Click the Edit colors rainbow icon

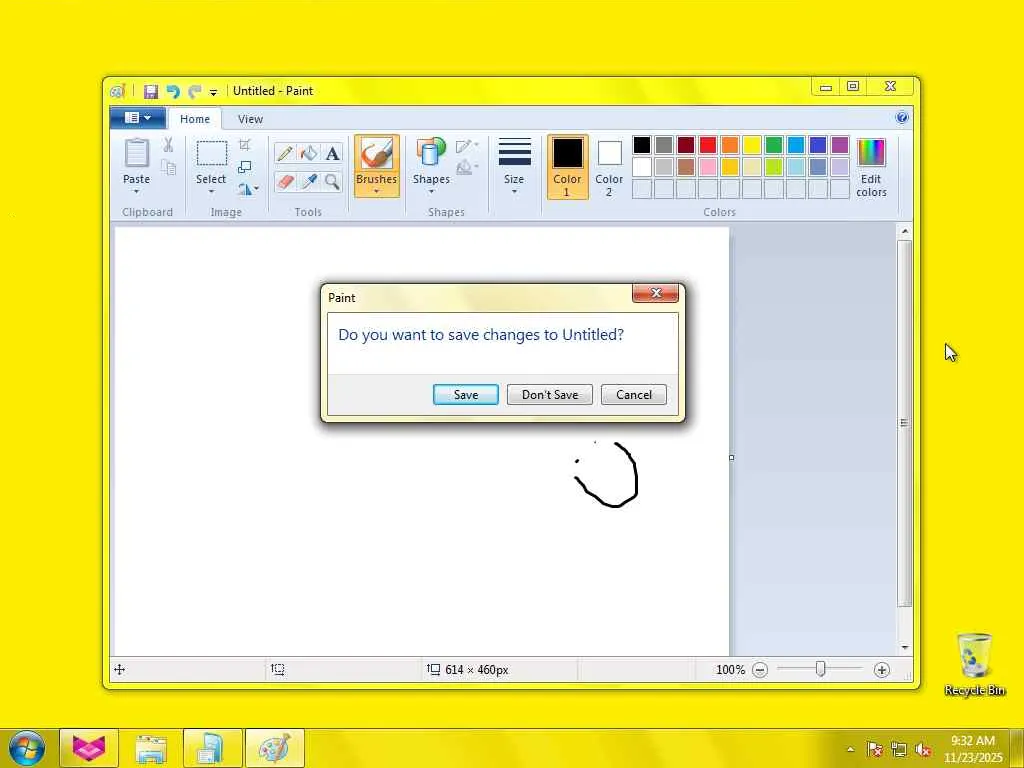click(x=871, y=153)
